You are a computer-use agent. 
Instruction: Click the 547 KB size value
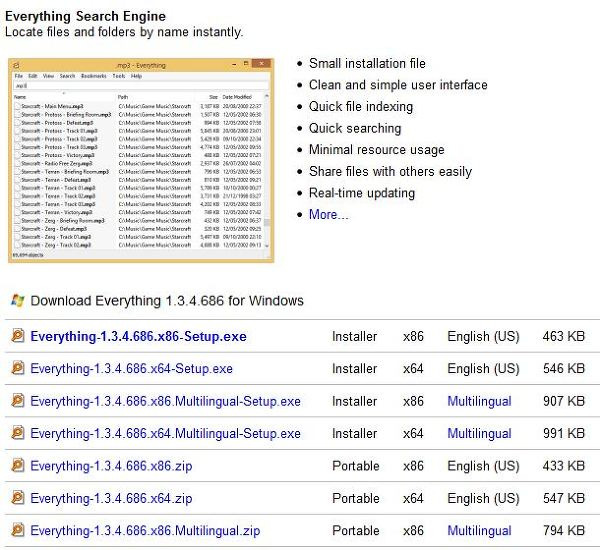pyautogui.click(x=564, y=498)
